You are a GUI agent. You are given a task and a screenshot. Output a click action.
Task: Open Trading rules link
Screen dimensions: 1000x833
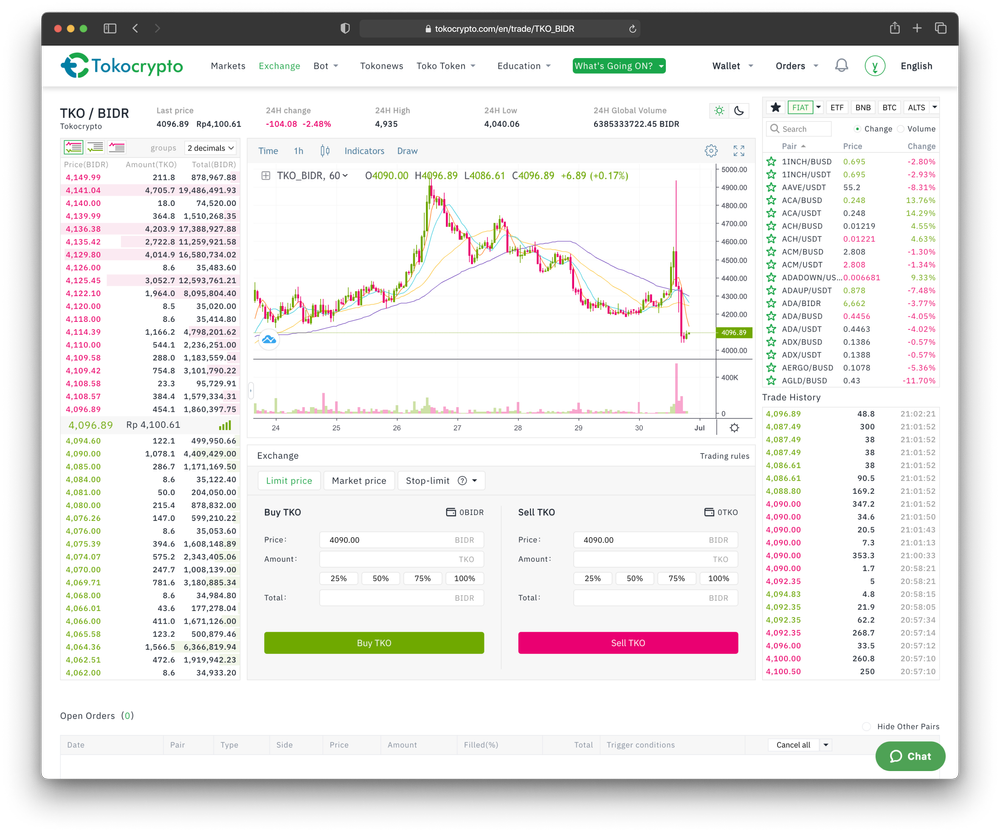(724, 456)
